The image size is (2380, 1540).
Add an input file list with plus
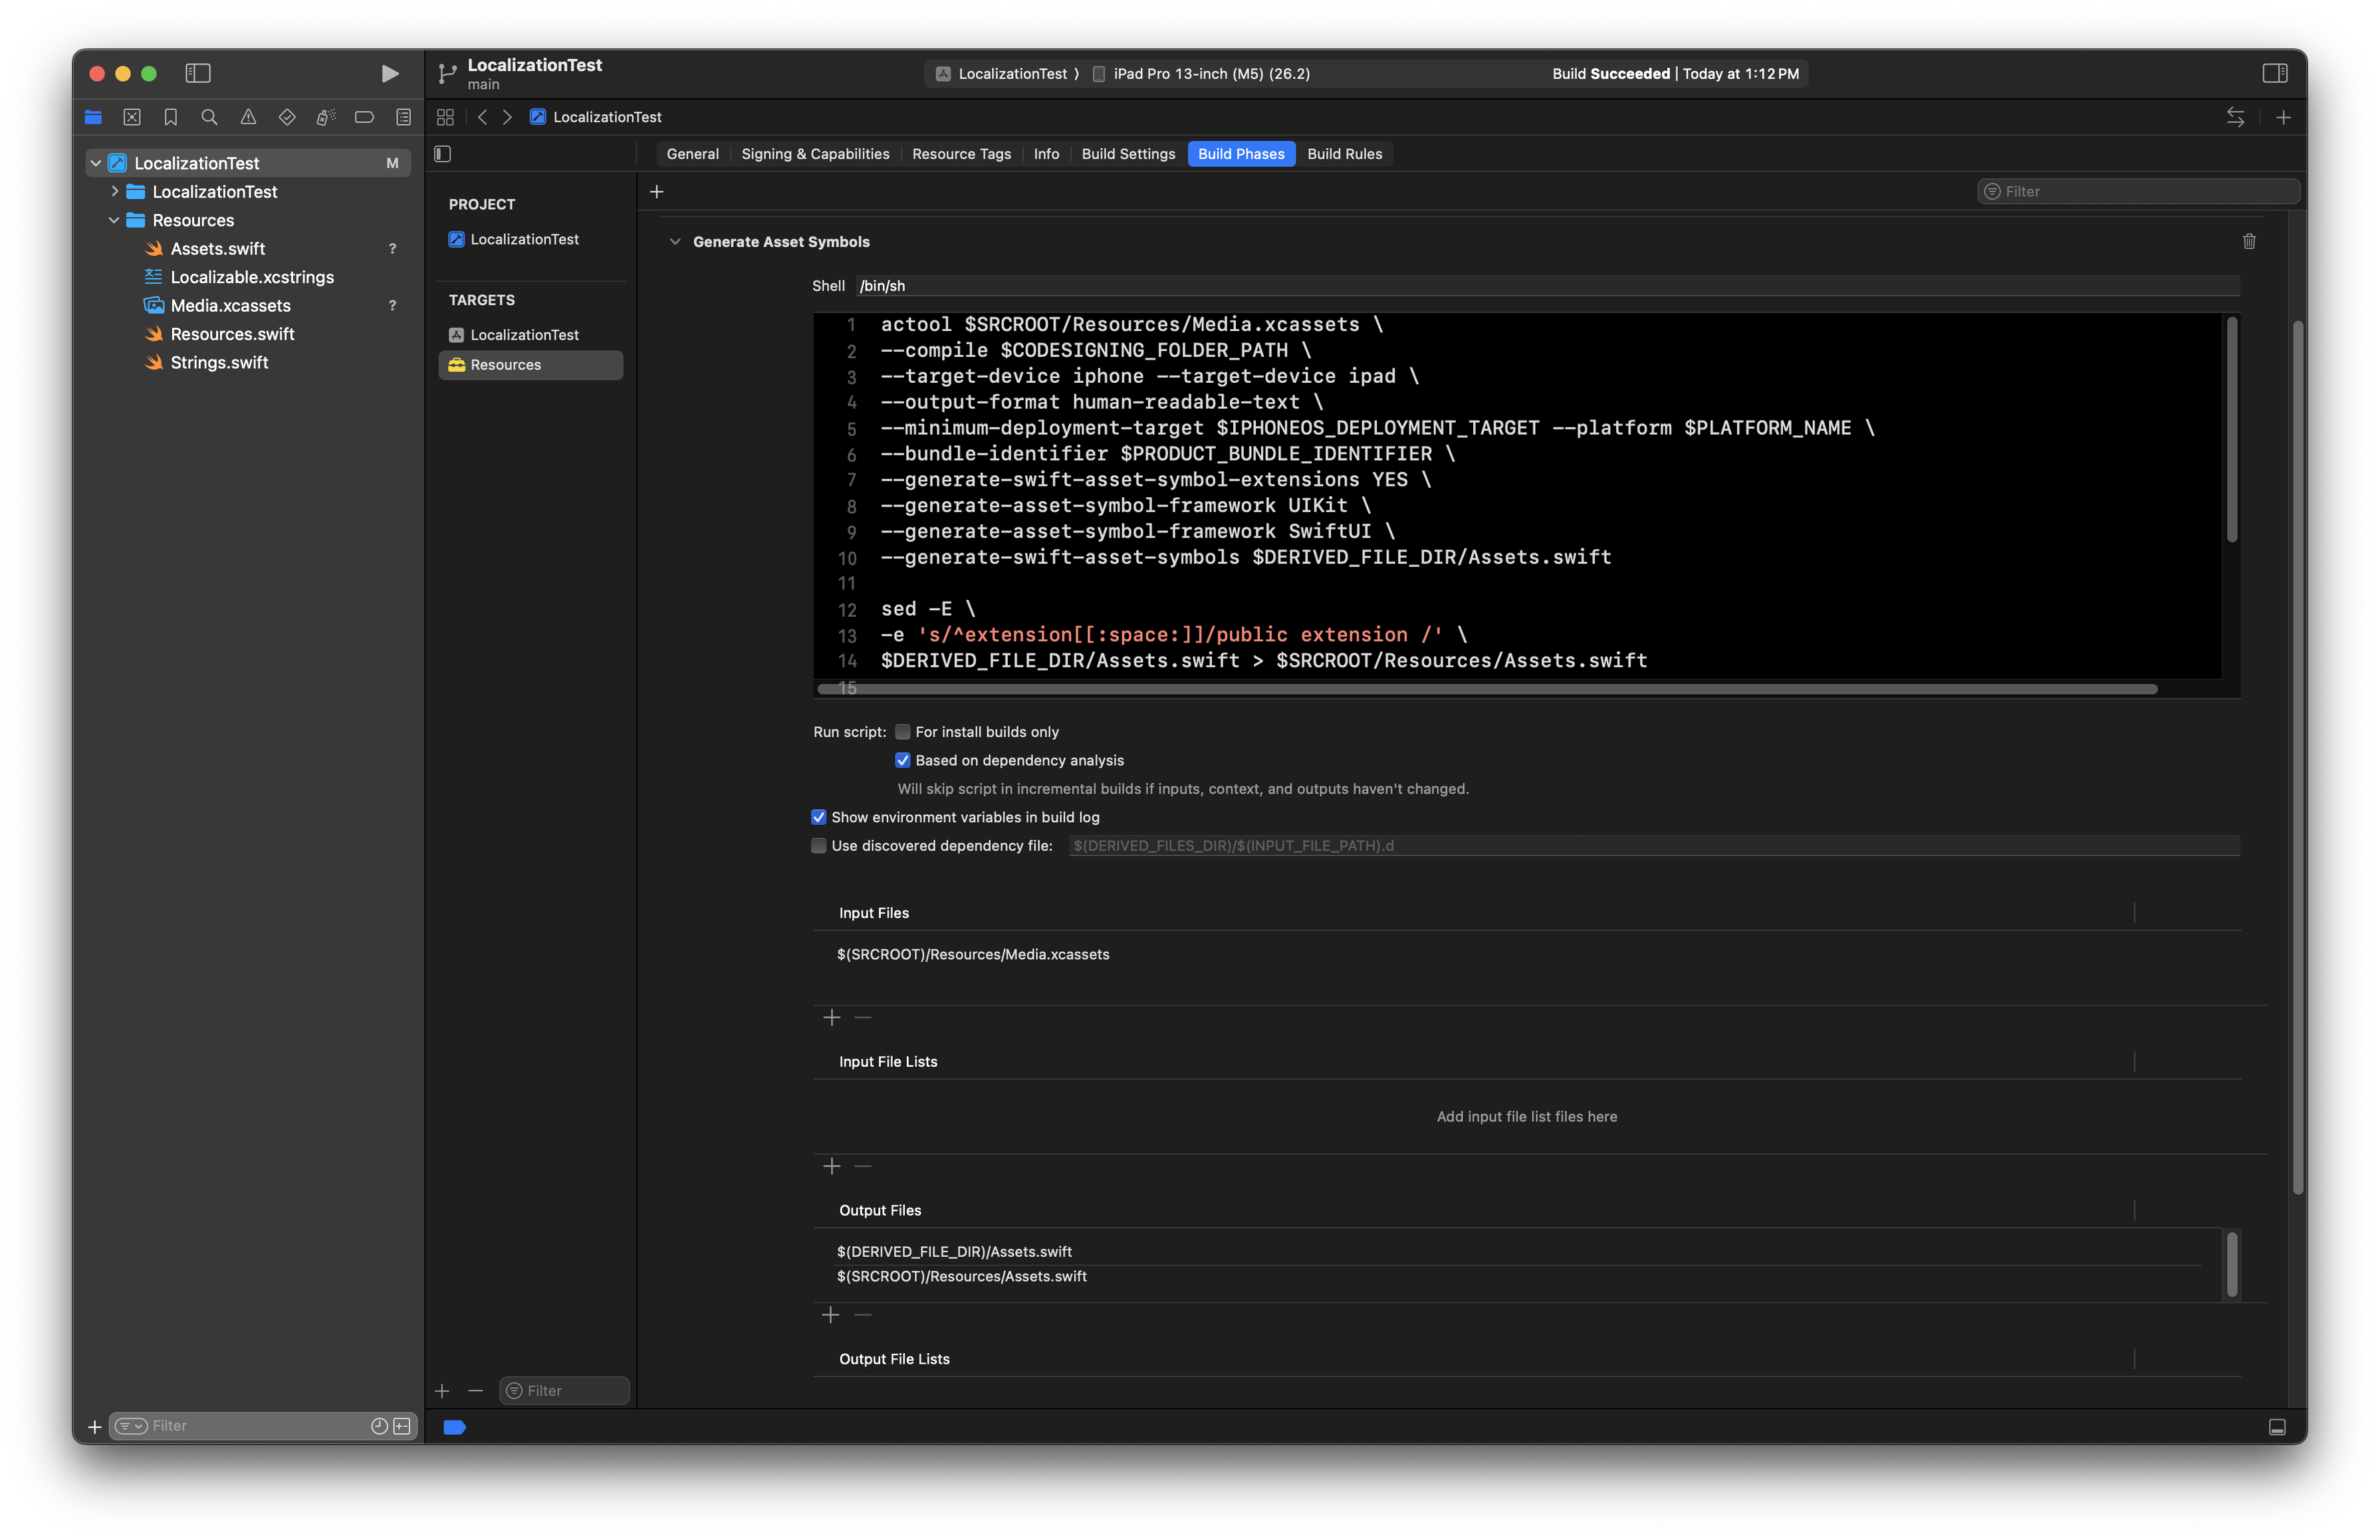click(831, 1166)
